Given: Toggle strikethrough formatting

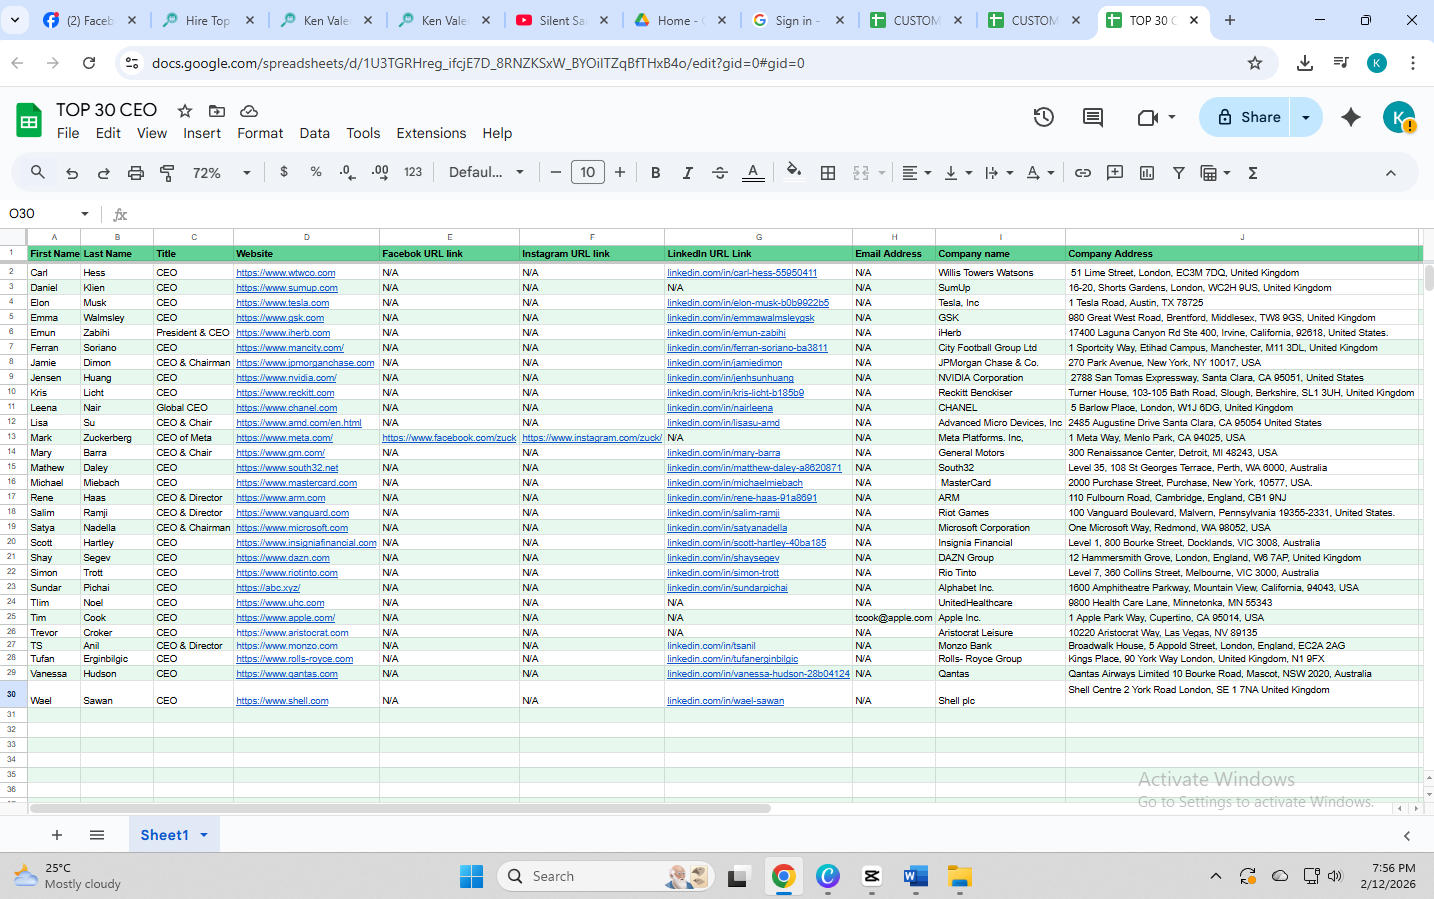Looking at the screenshot, I should [x=720, y=173].
